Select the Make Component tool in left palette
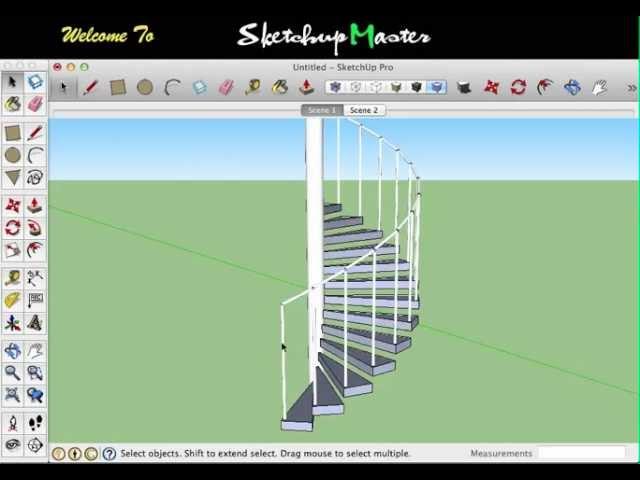The height and width of the screenshot is (480, 640). [35, 82]
